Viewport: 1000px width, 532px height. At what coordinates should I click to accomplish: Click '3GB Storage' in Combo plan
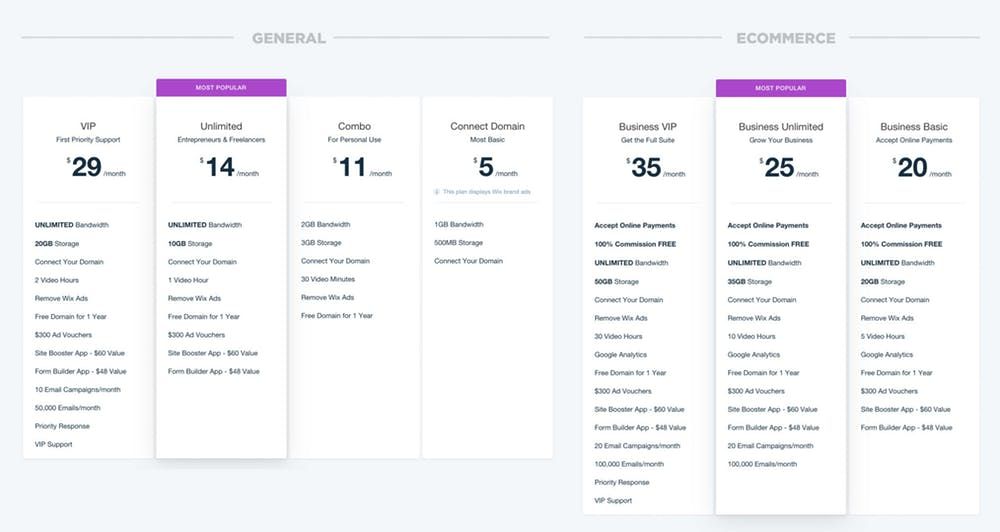(321, 243)
